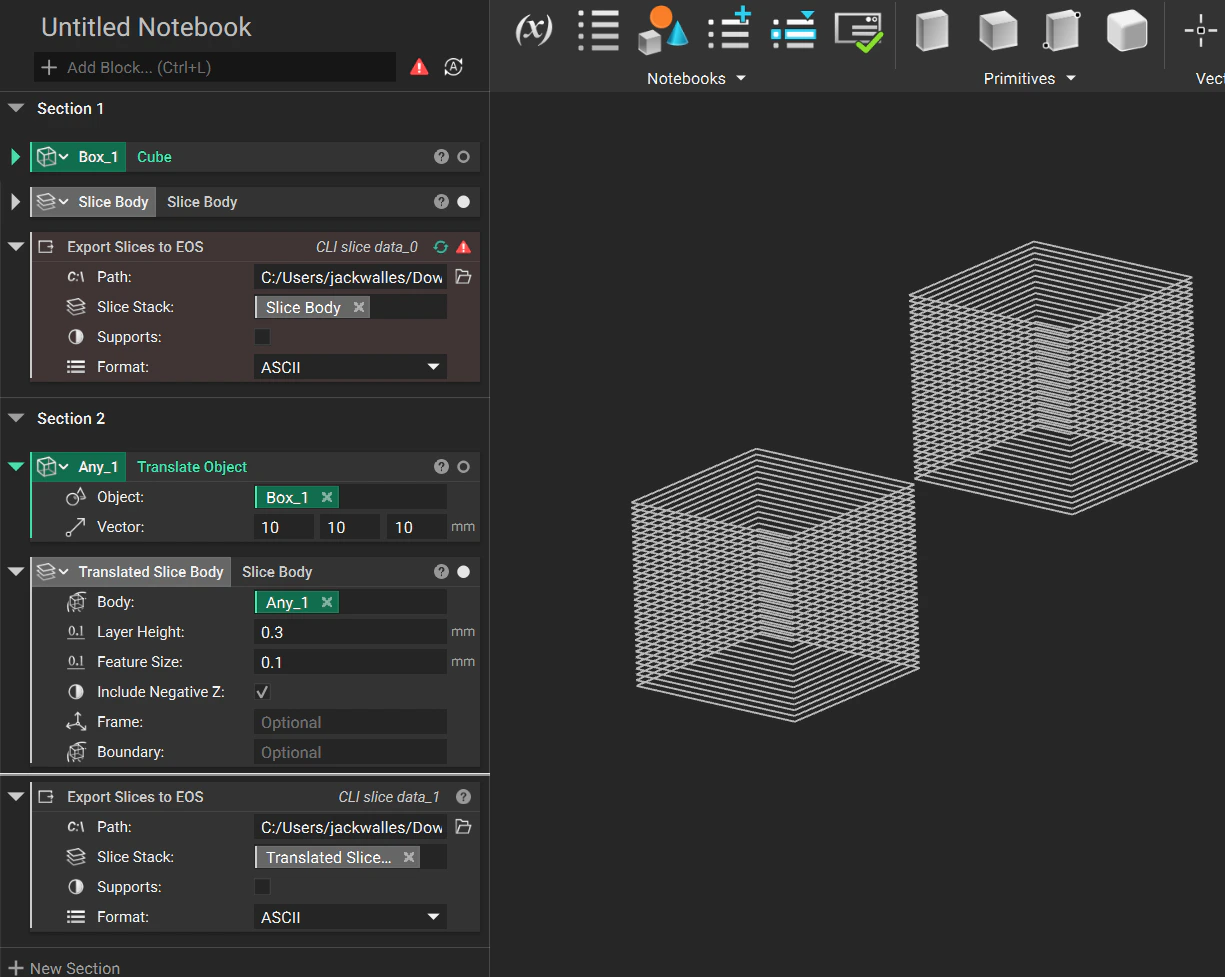Open the Notebooks ribbon menu
The height and width of the screenshot is (977, 1225).
(x=696, y=78)
